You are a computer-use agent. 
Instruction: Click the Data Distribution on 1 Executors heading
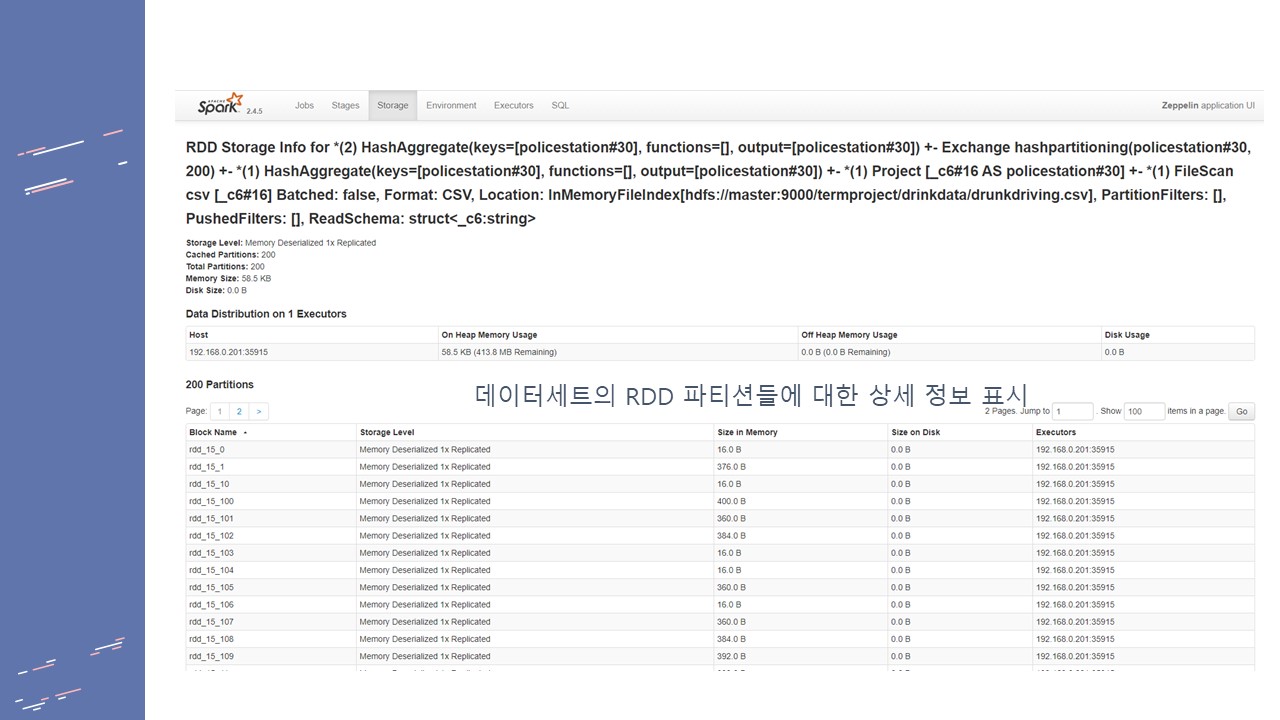click(x=266, y=314)
